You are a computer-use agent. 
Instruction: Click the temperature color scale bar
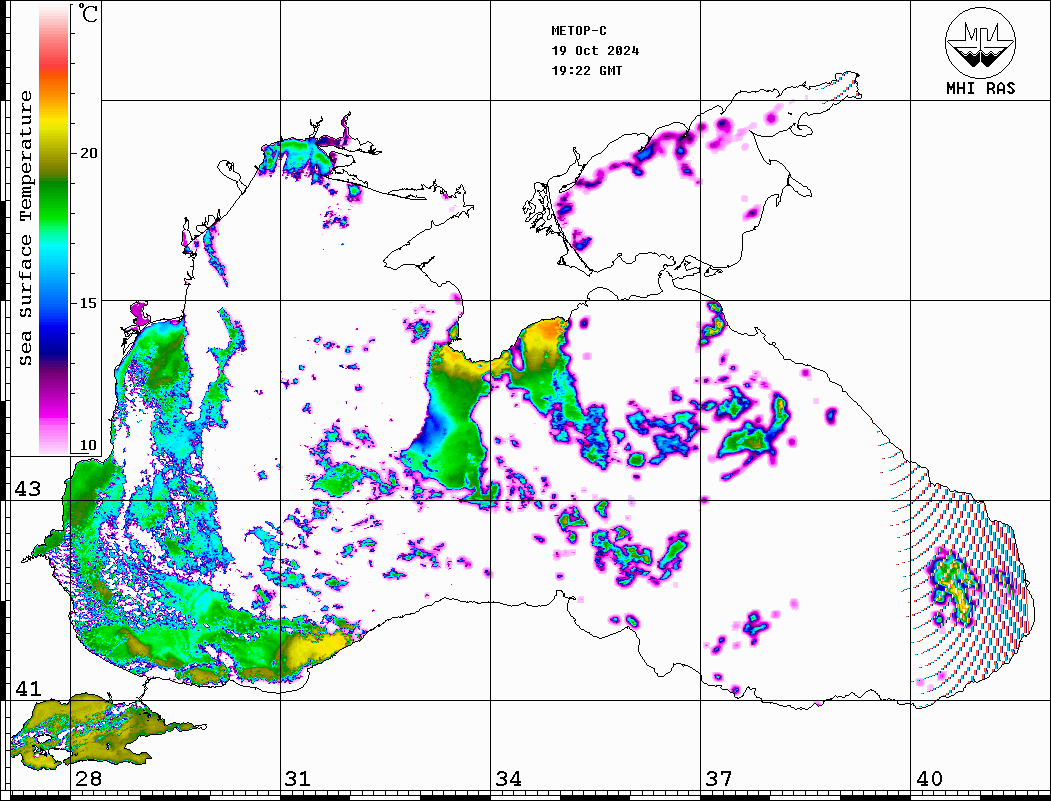point(54,230)
